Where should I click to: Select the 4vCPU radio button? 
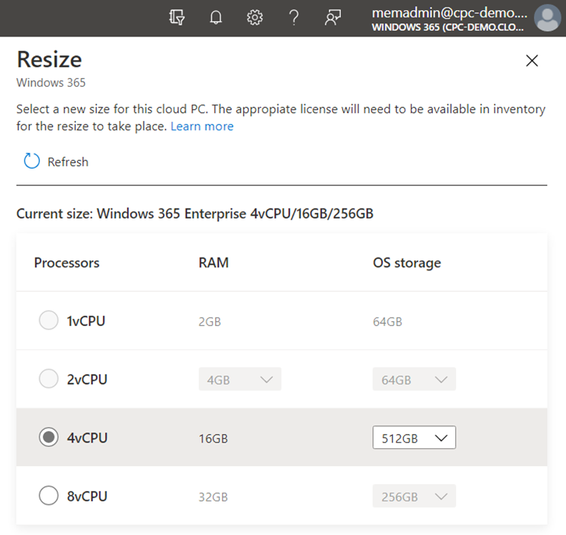pyautogui.click(x=49, y=437)
